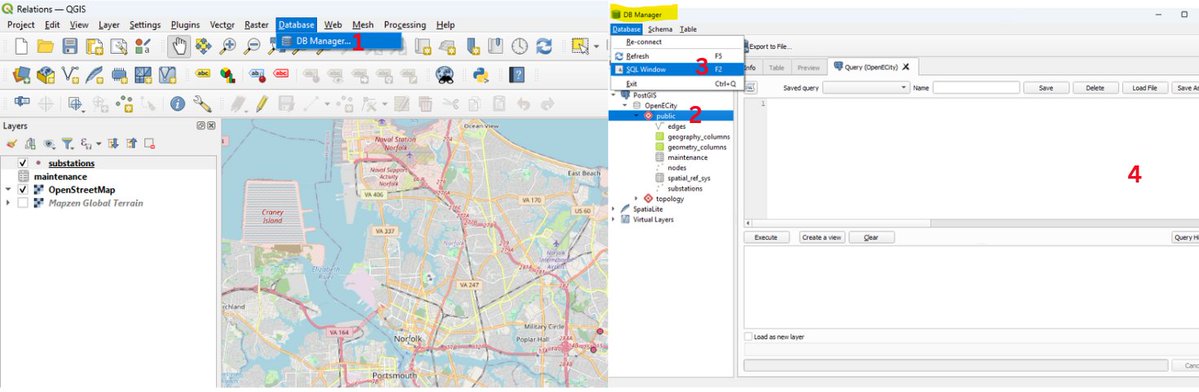Click the Refresh map canvas icon
This screenshot has width=1199, height=392.
tap(544, 46)
